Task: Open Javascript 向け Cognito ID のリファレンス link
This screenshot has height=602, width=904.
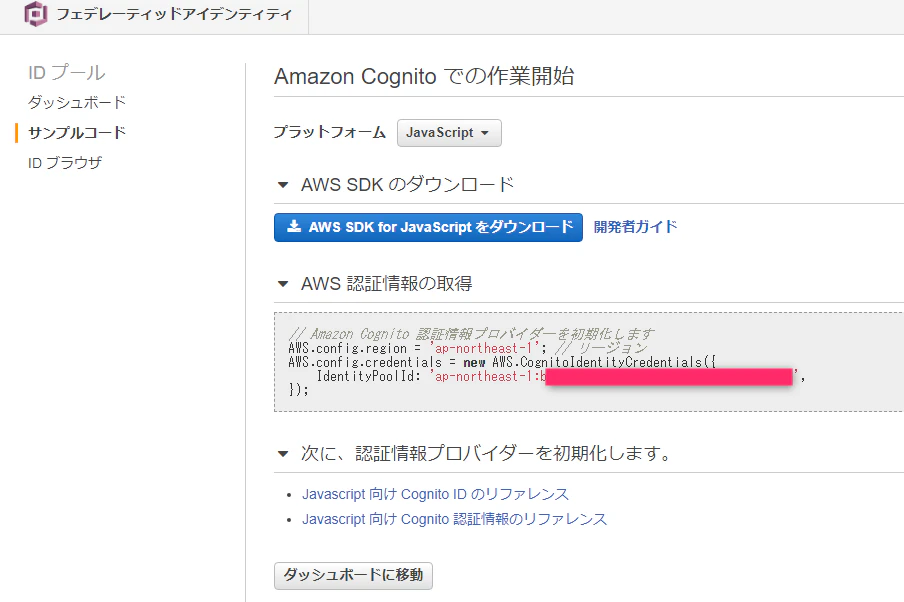Action: [x=435, y=494]
